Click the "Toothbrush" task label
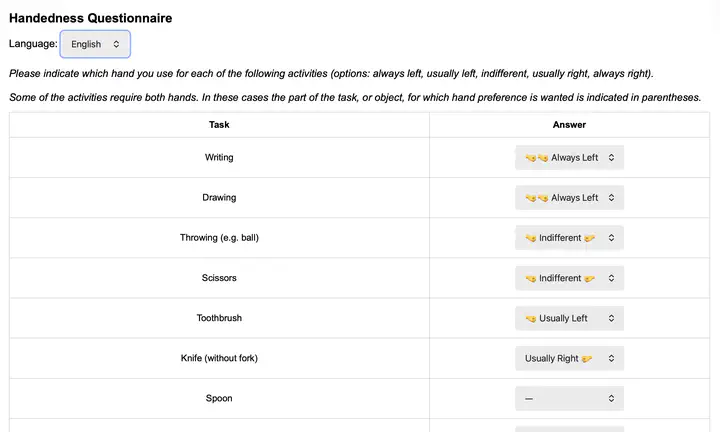The image size is (720, 432). [219, 318]
